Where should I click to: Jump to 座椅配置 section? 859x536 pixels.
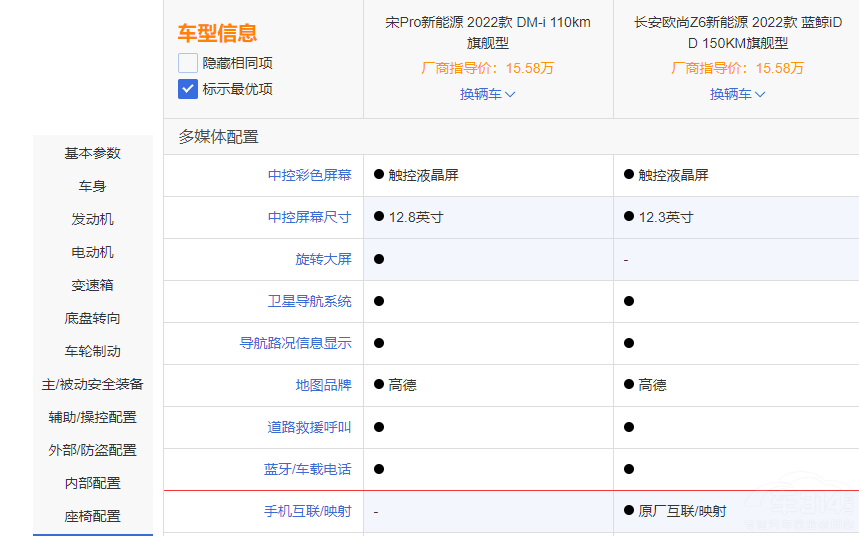click(93, 516)
